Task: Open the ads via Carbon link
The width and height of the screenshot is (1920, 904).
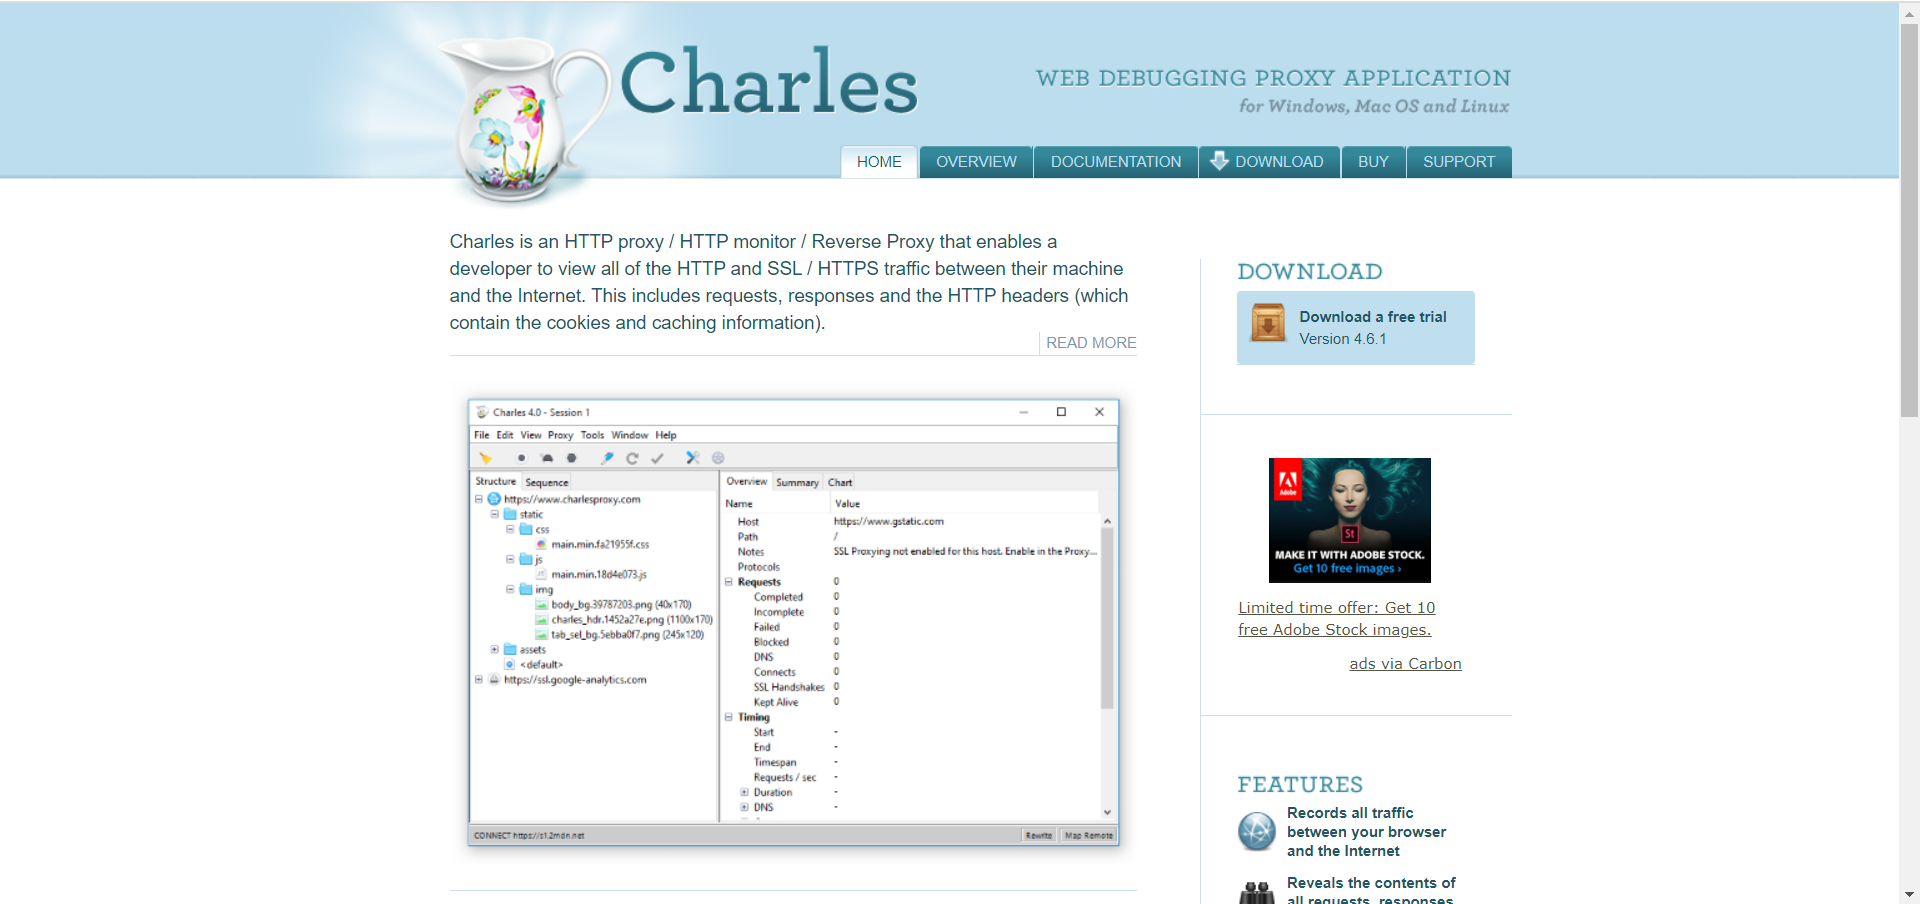Action: click(1405, 664)
